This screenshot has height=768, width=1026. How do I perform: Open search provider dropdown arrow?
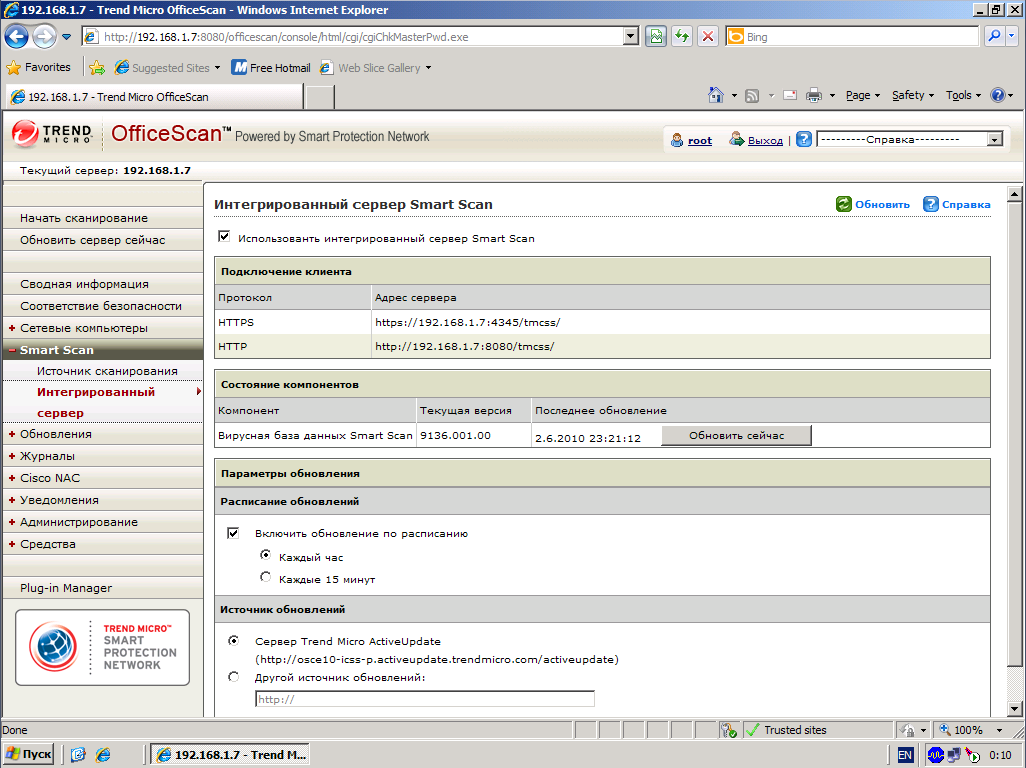(1012, 37)
